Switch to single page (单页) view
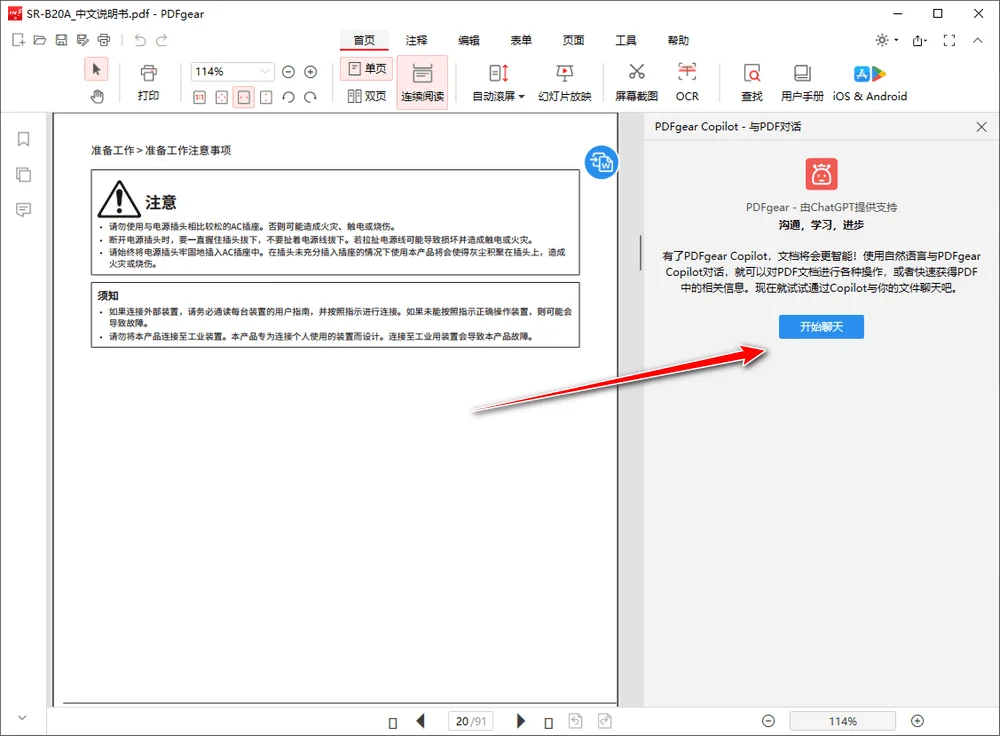Image resolution: width=1000 pixels, height=736 pixels. coord(366,69)
